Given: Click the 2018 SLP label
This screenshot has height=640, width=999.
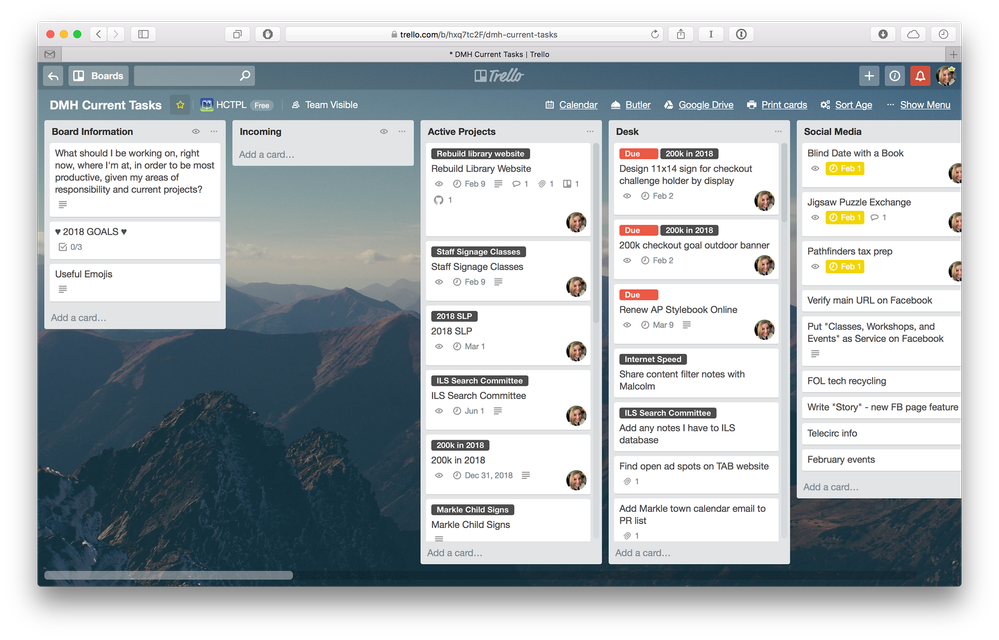Looking at the screenshot, I should click(x=454, y=316).
